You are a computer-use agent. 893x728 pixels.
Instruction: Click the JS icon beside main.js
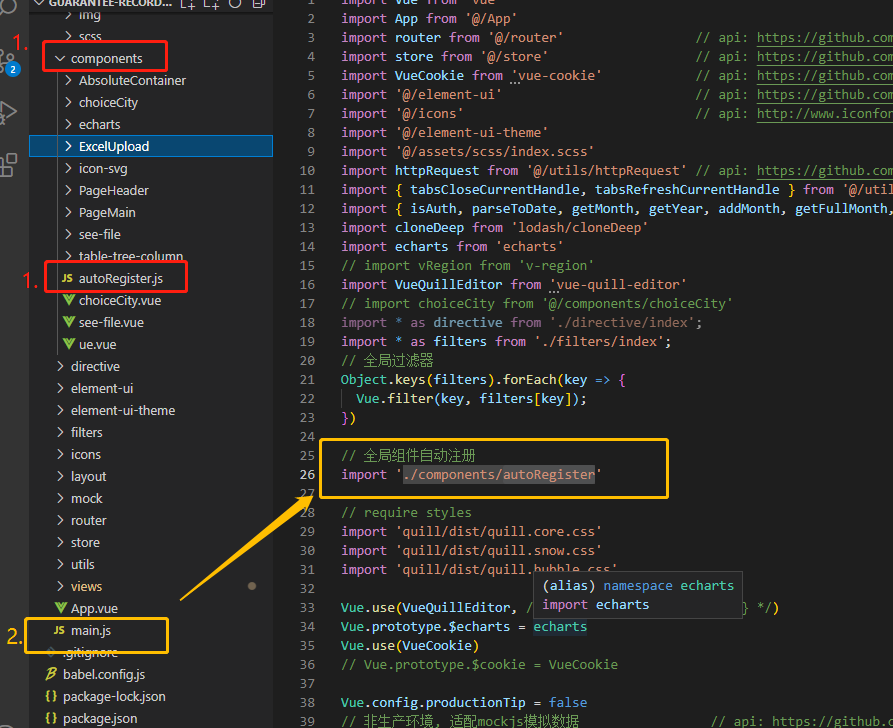pos(59,630)
